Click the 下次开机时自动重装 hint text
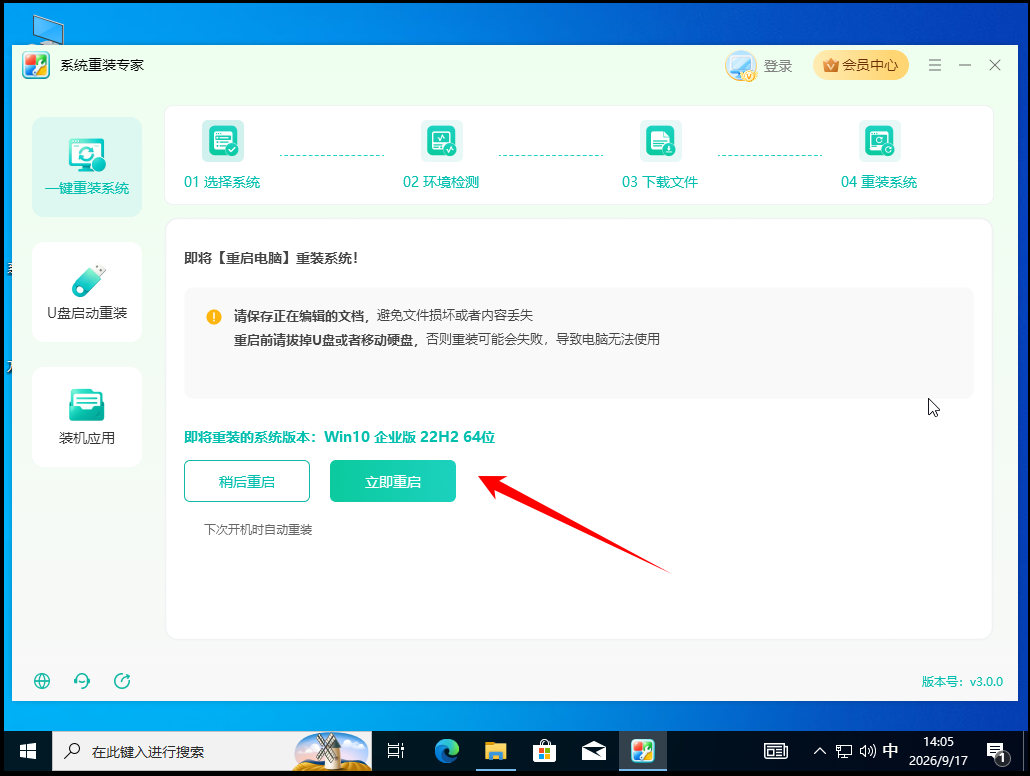 [x=258, y=530]
